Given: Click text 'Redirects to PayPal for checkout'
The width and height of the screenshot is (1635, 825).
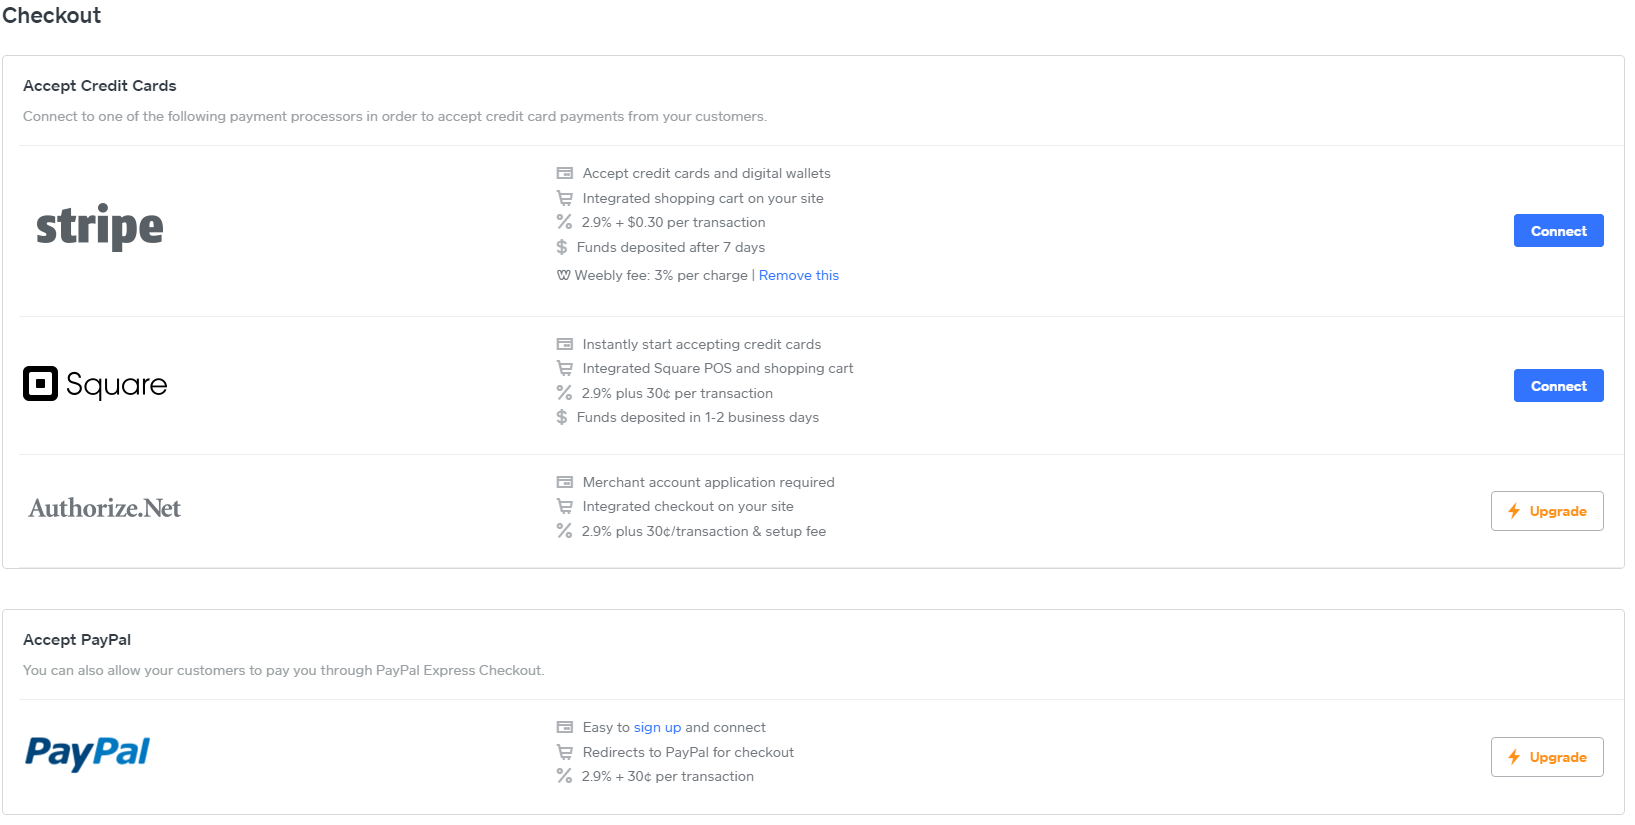Looking at the screenshot, I should [x=688, y=752].
